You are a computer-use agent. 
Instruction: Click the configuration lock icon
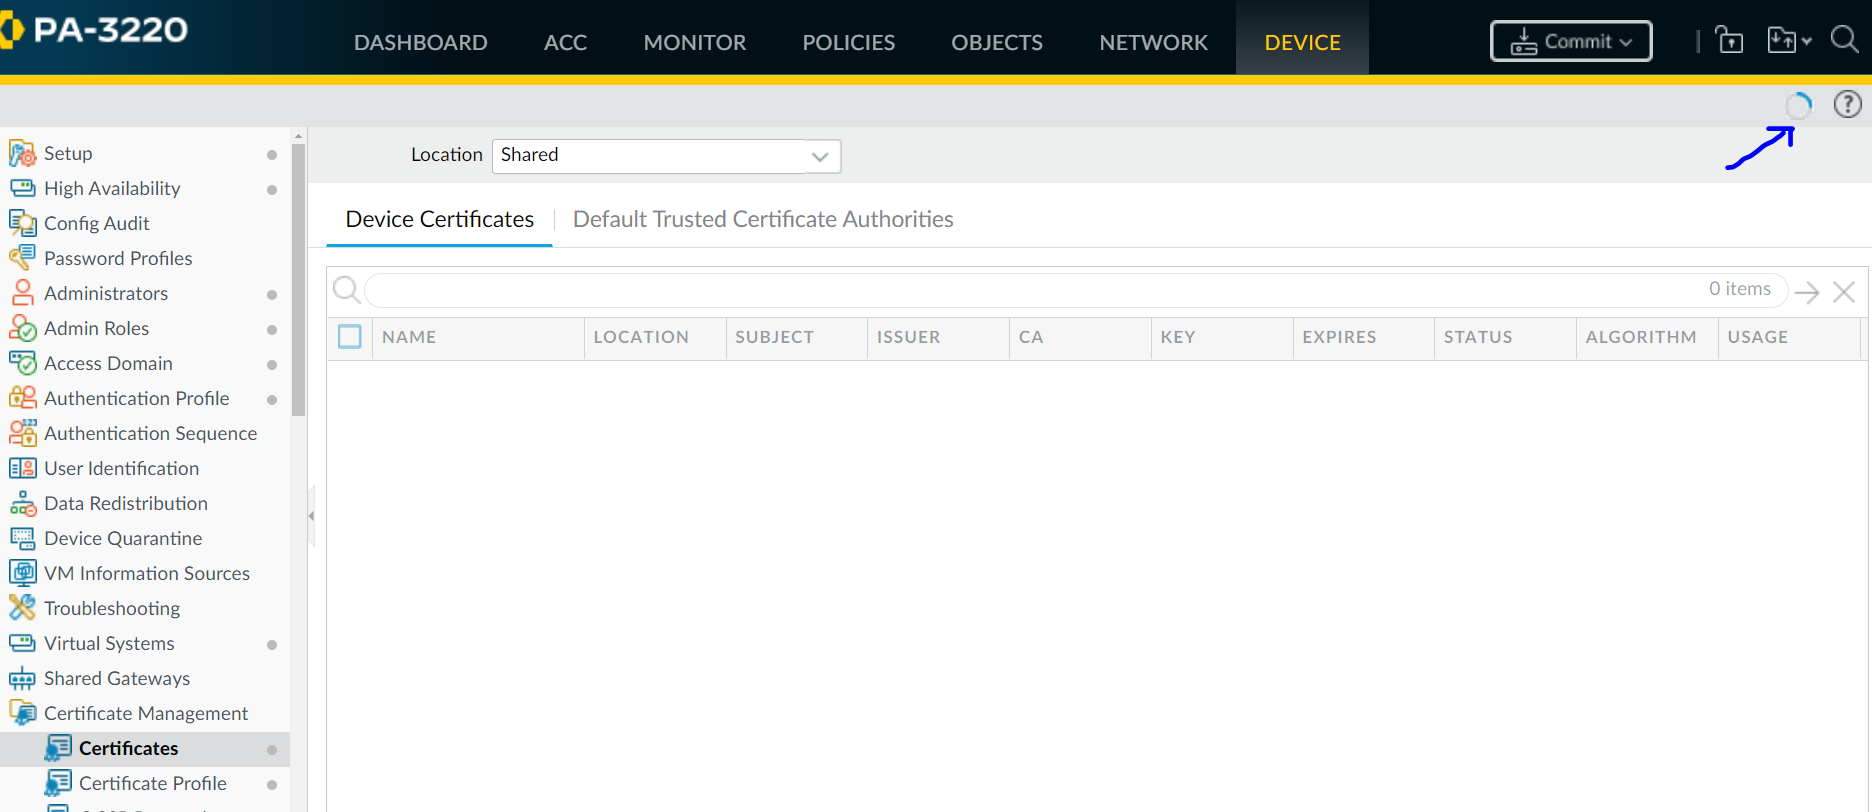pyautogui.click(x=1729, y=41)
